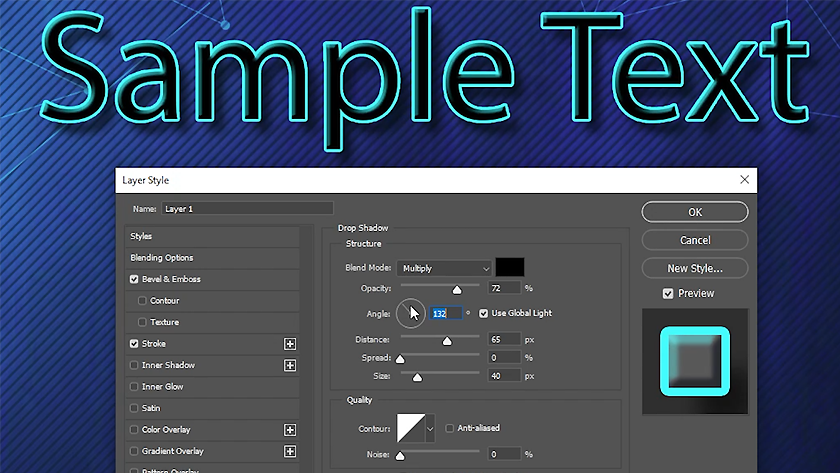Screen dimensions: 840x473
Task: Enable the Anti-aliased option
Action: (x=450, y=428)
